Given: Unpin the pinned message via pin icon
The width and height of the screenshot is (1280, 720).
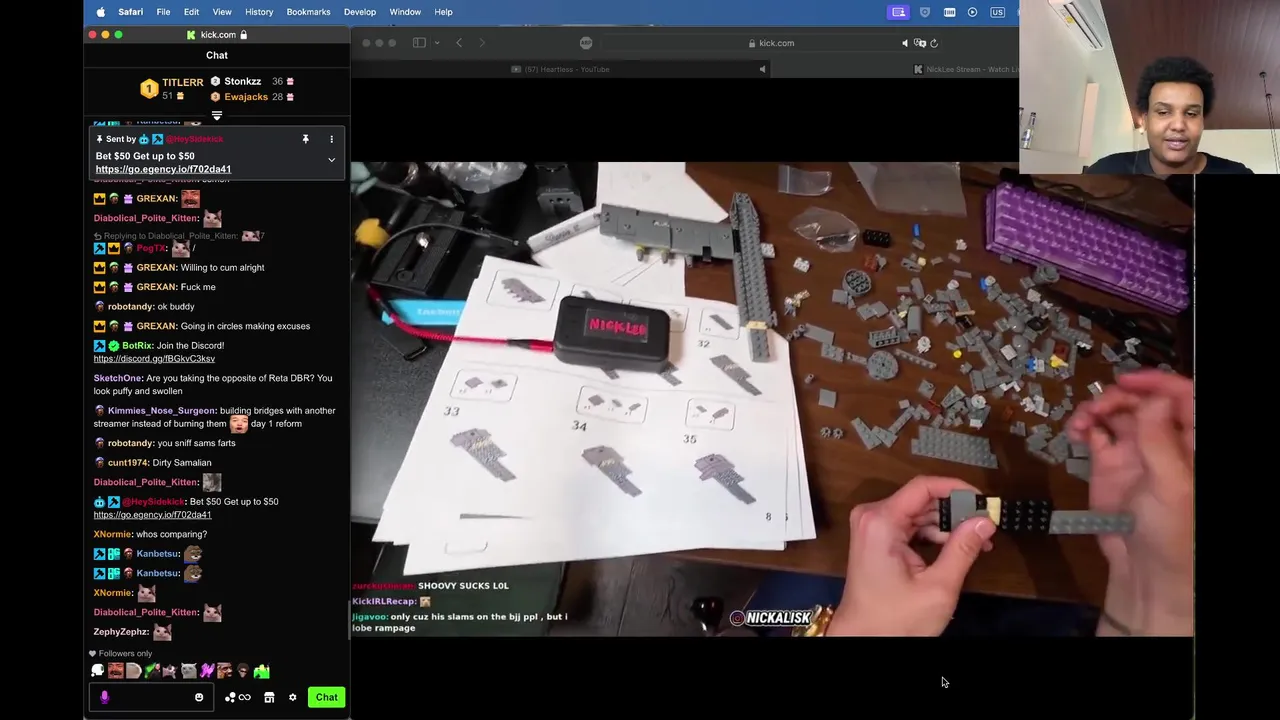Looking at the screenshot, I should click(x=305, y=139).
